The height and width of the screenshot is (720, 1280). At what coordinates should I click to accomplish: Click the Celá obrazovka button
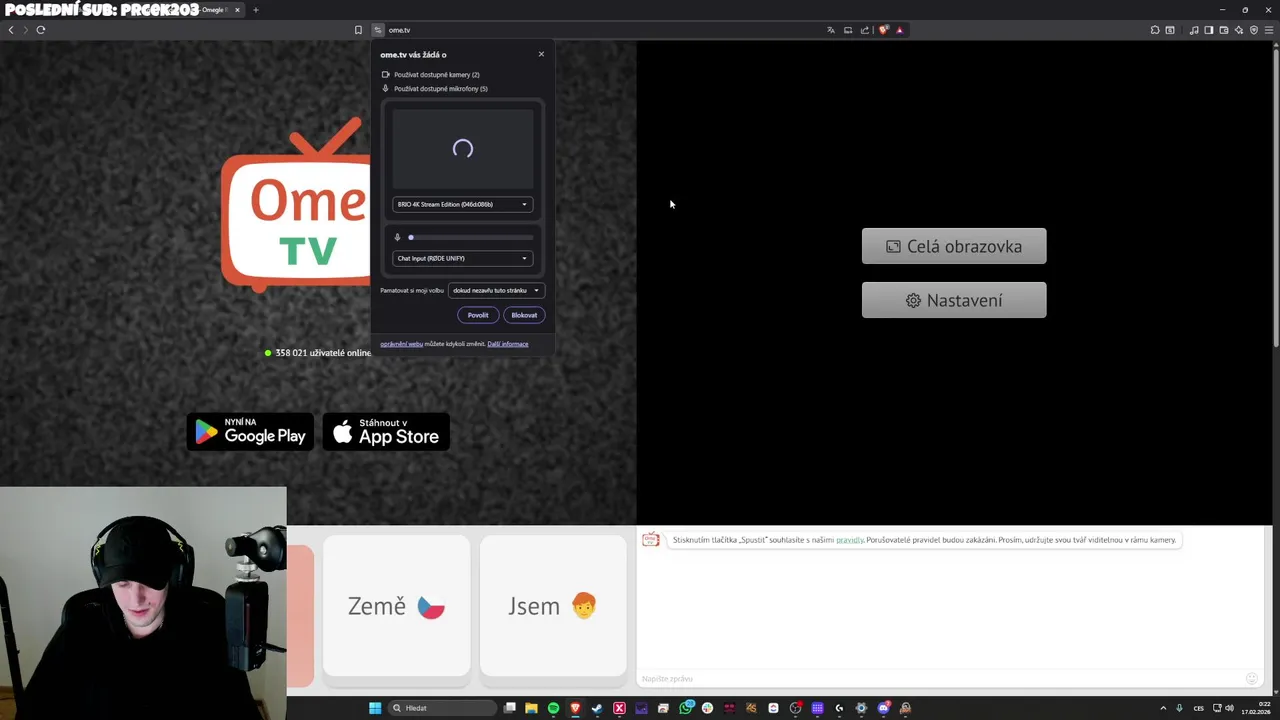(954, 246)
